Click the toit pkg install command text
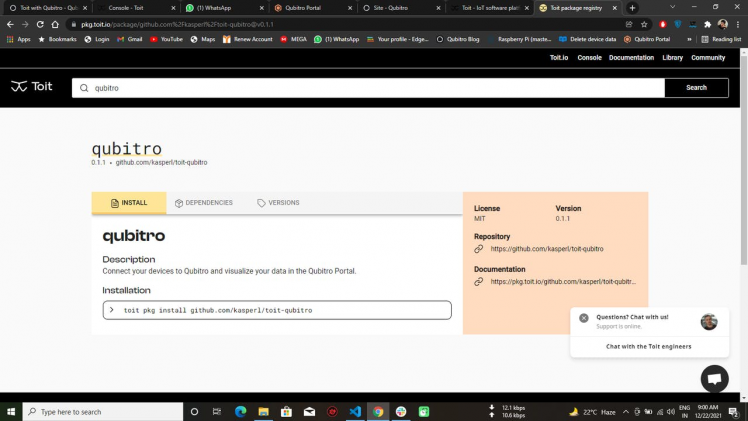This screenshot has height=421, width=748. click(218, 310)
